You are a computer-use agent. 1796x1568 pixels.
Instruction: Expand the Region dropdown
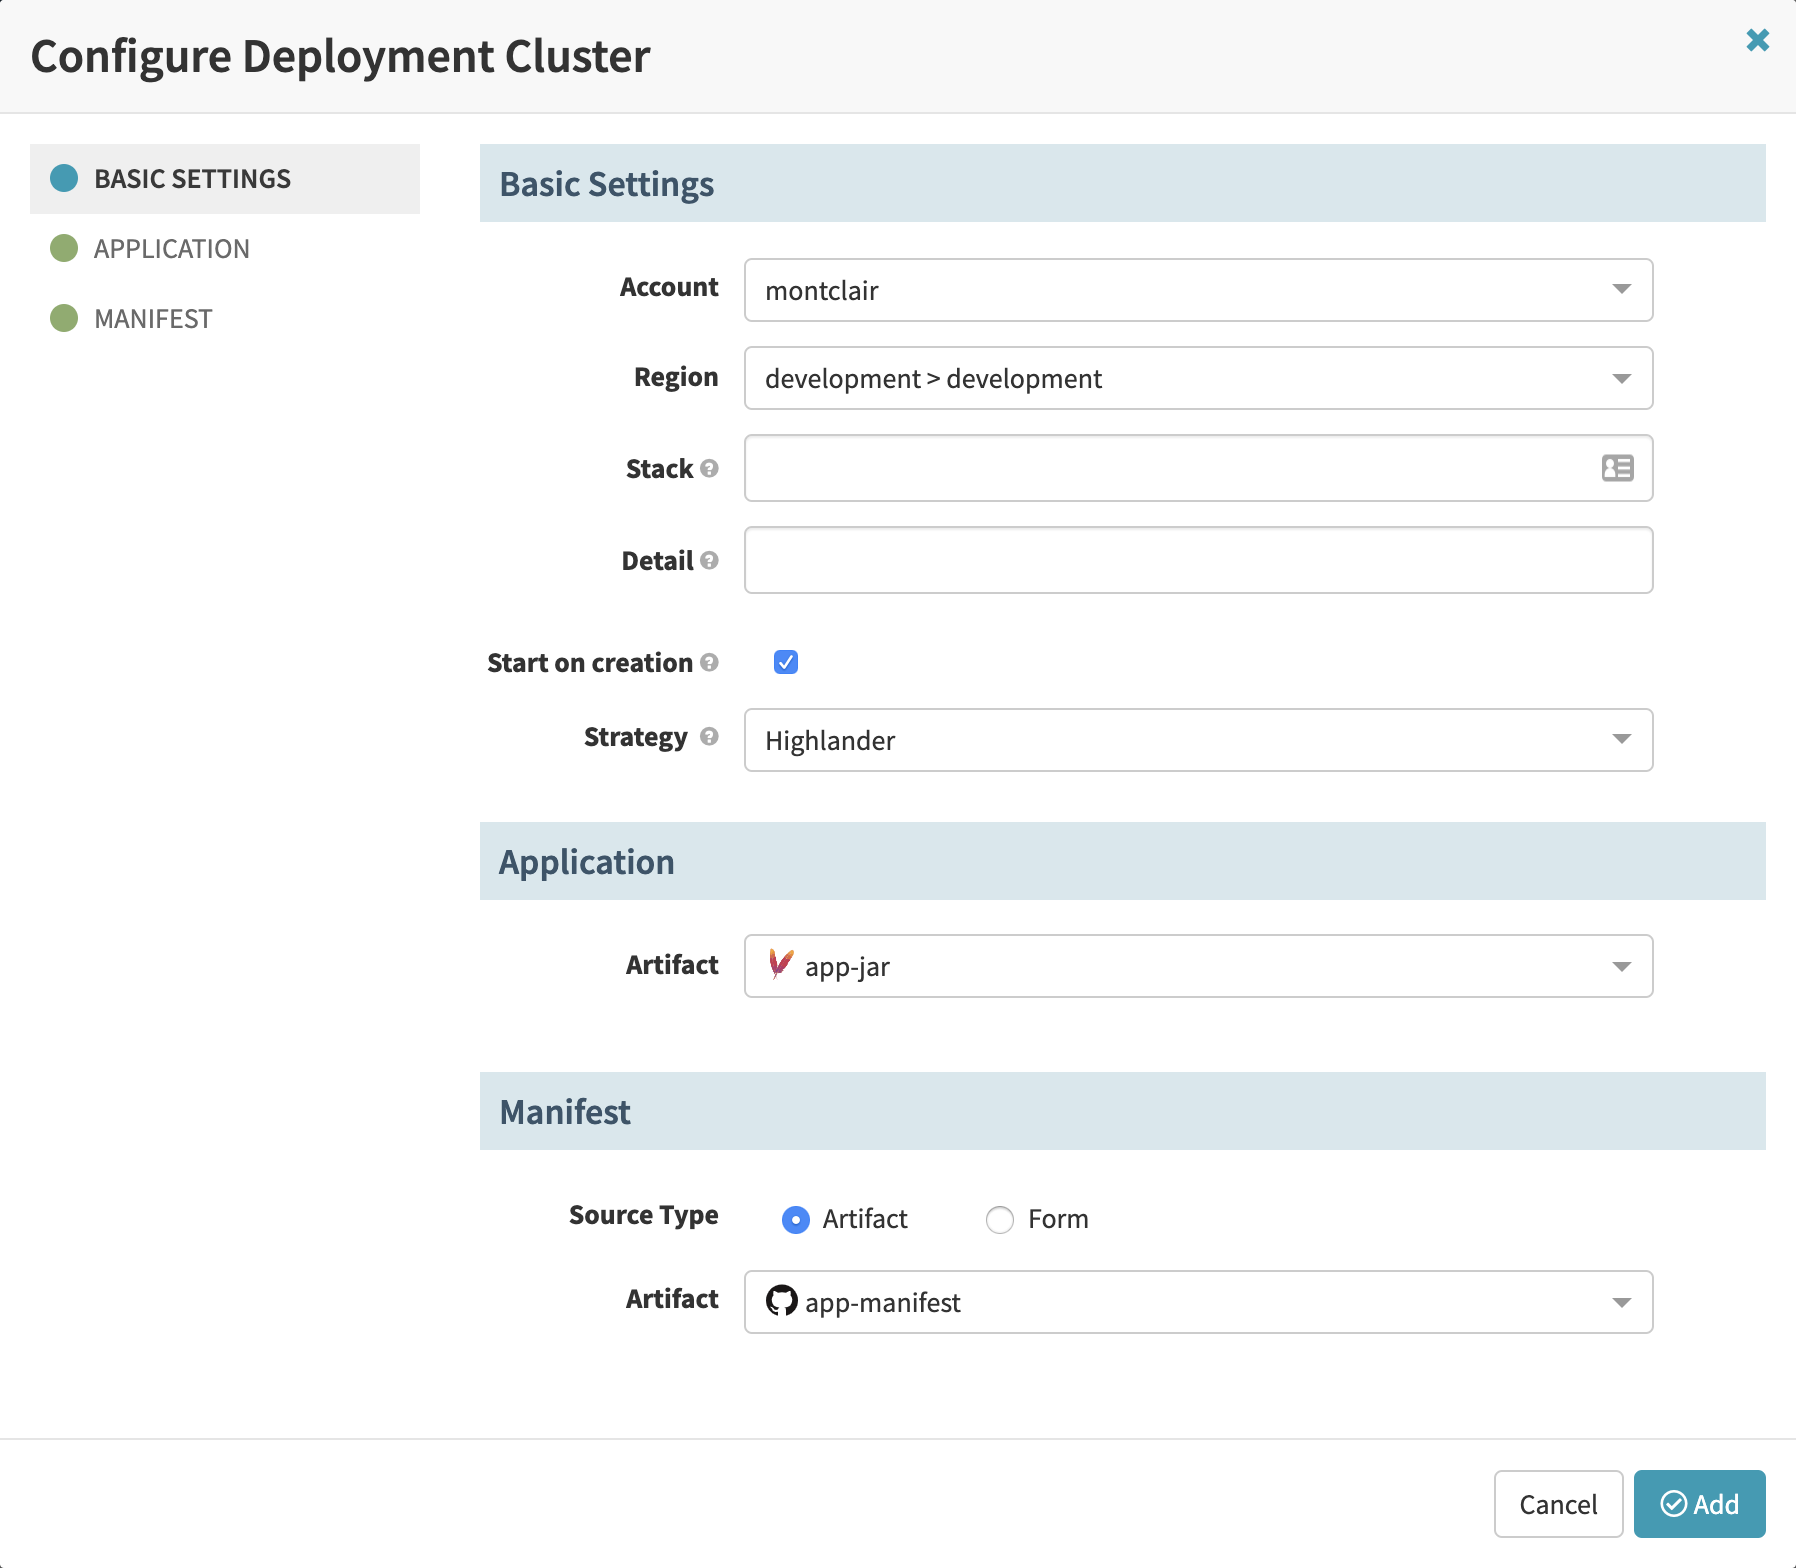coord(1198,378)
